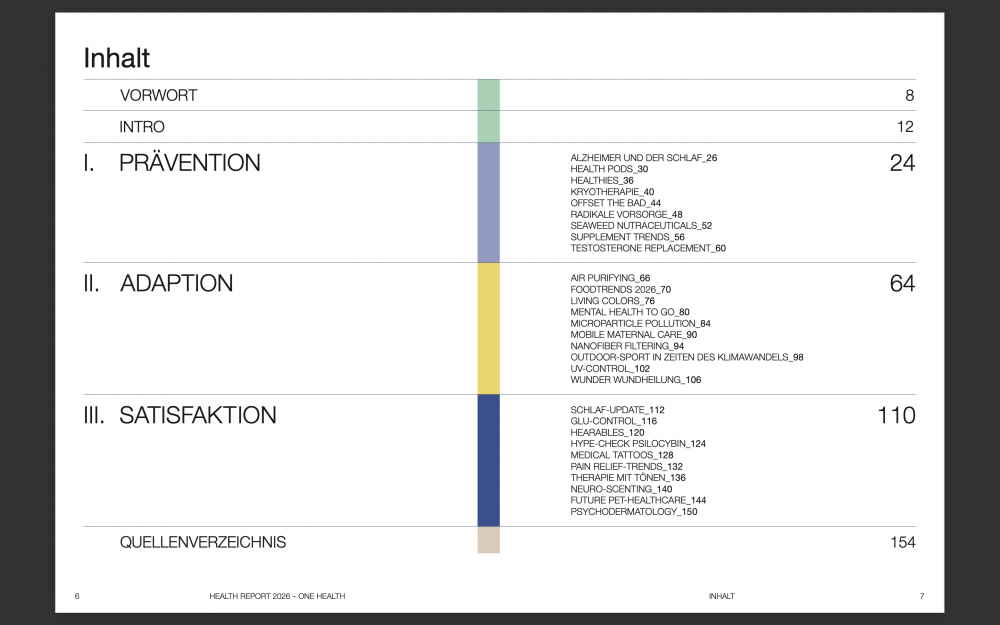
Task: Open the KRYOTHERAPIE_40 topic entry
Action: pos(612,192)
